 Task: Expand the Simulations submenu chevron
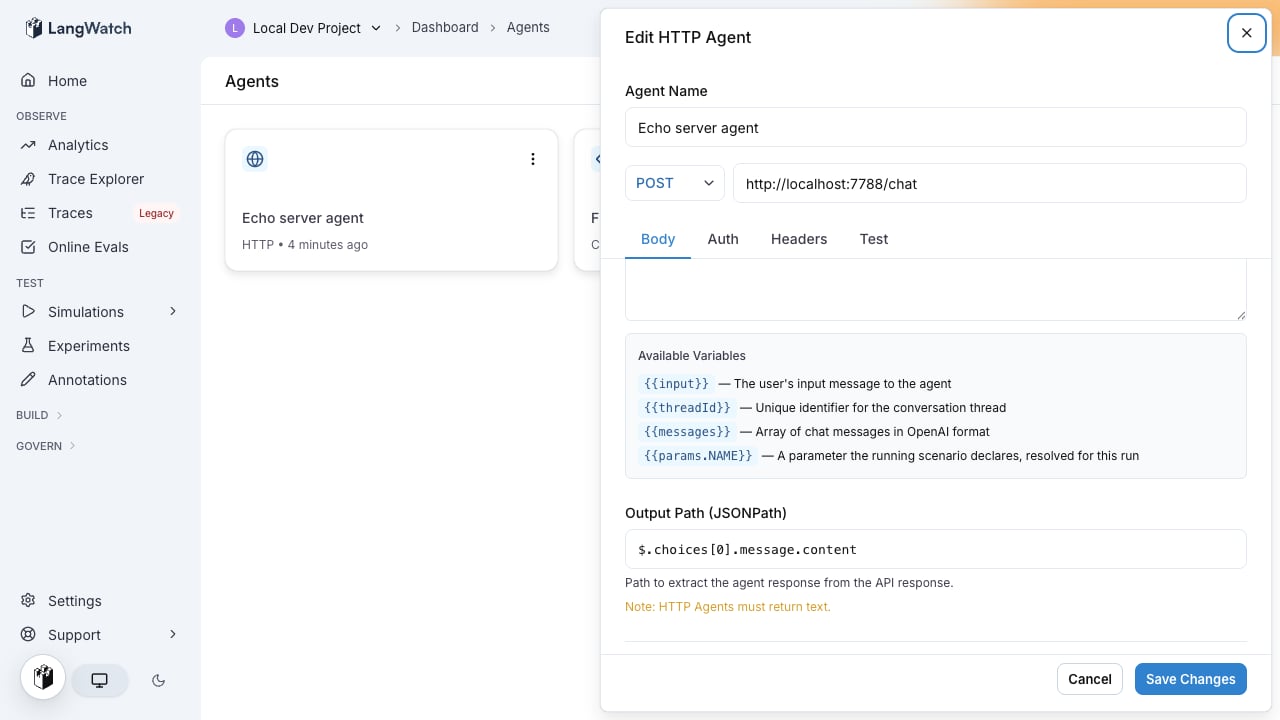[x=173, y=312]
